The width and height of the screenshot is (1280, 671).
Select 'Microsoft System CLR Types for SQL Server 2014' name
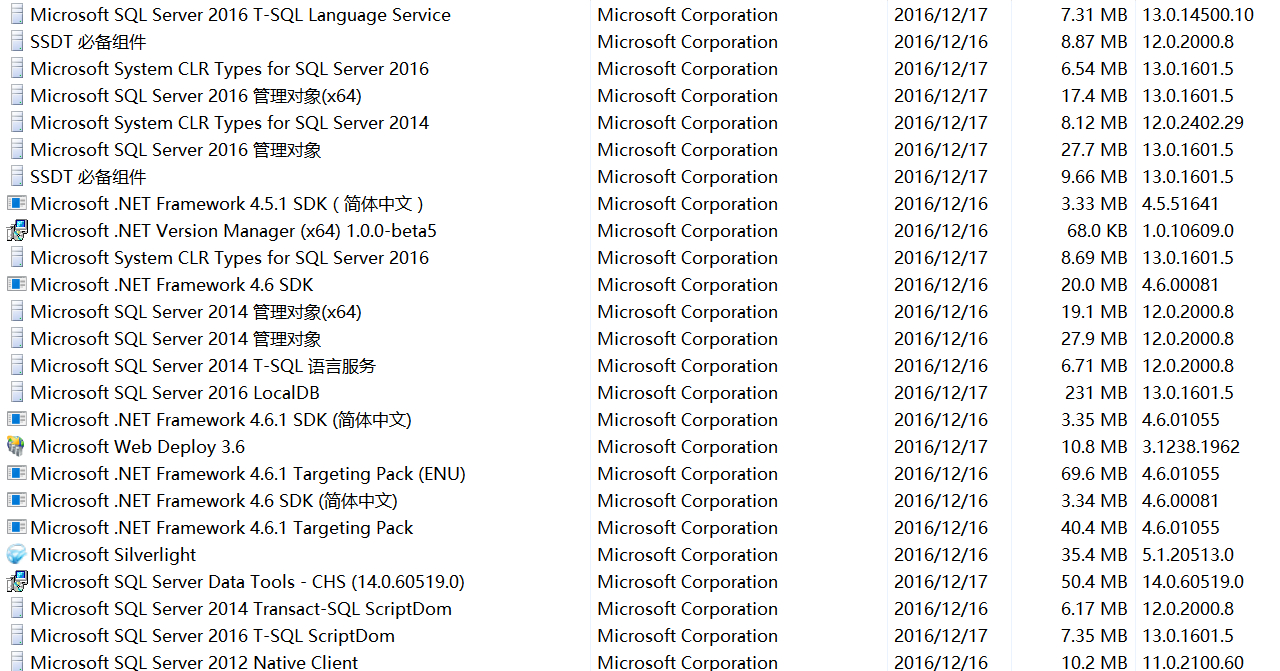[229, 123]
